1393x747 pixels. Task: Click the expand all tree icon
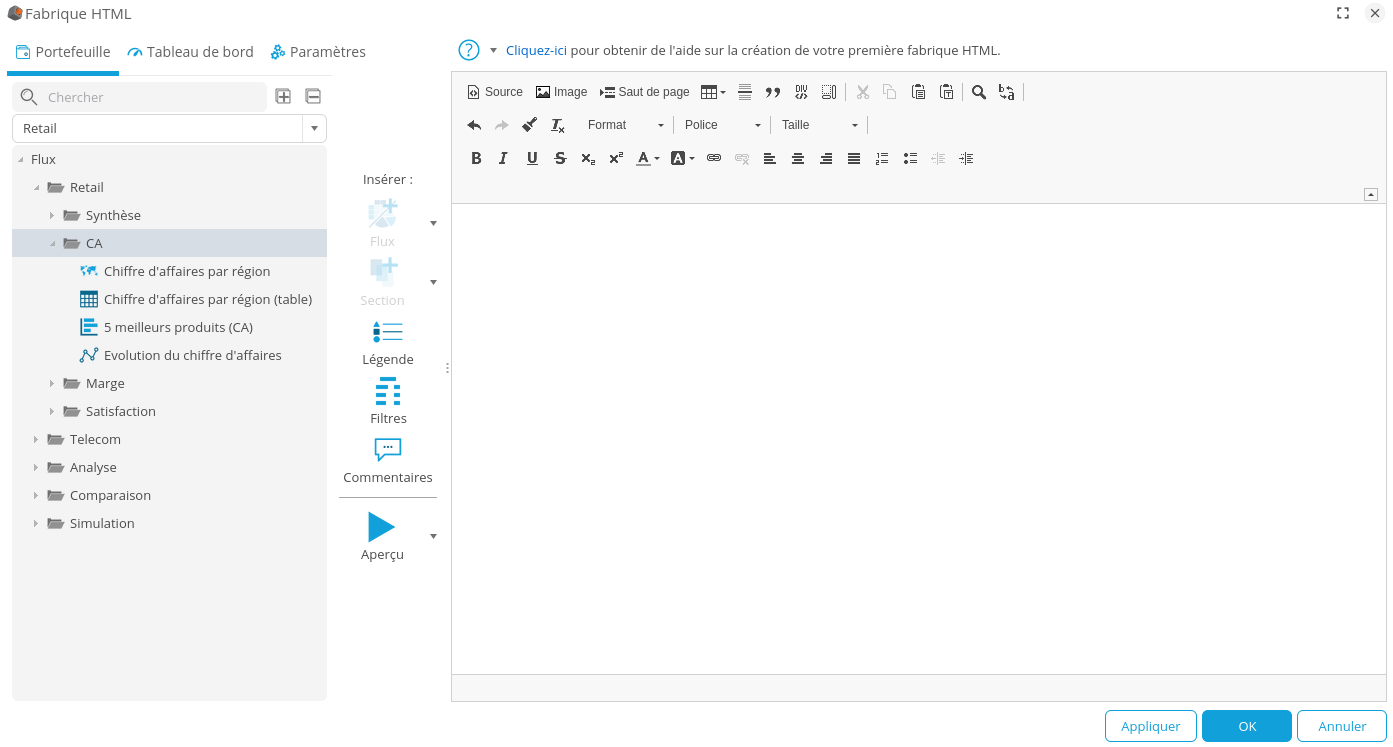(283, 97)
